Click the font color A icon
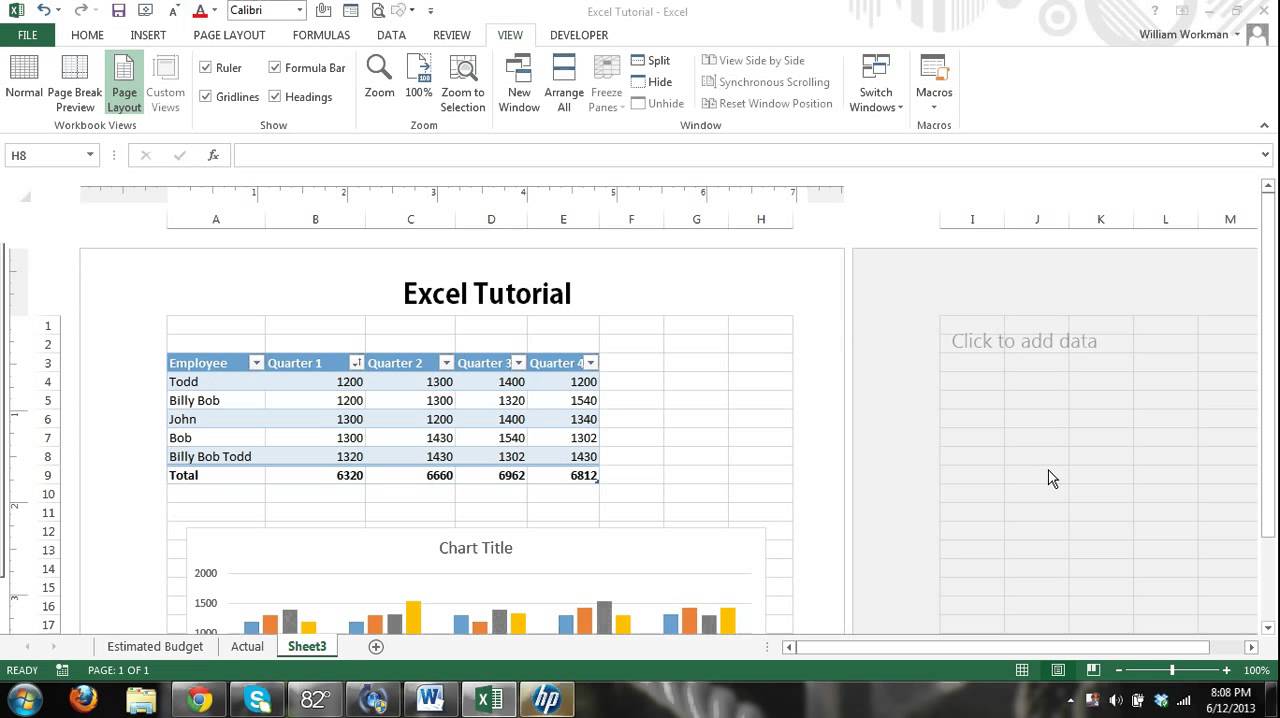 [199, 11]
